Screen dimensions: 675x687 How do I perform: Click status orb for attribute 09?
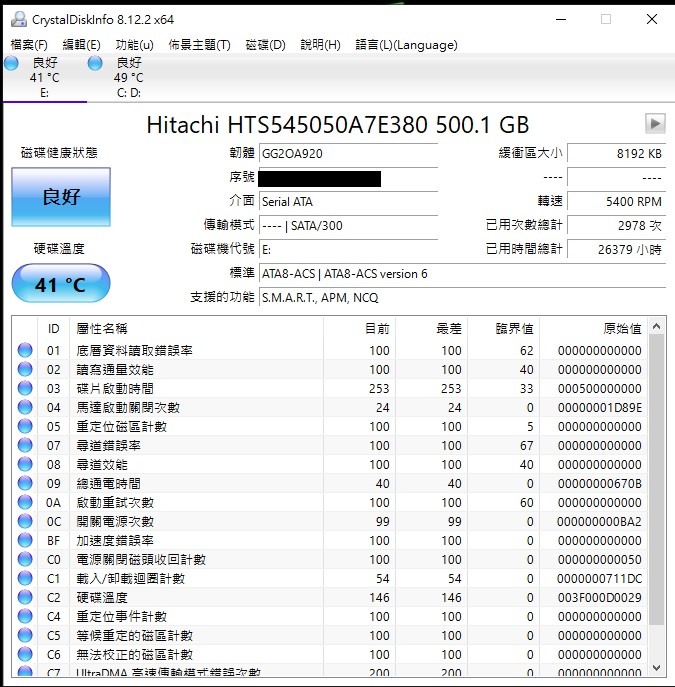pos(25,483)
